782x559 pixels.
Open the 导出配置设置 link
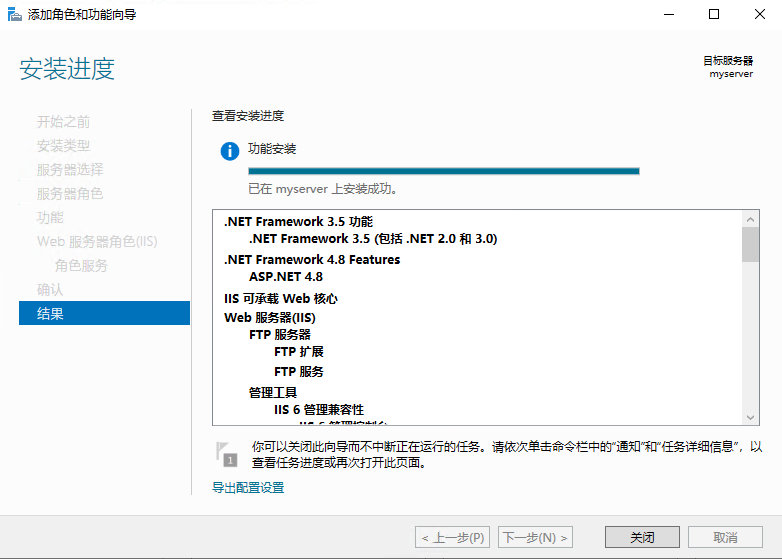tap(248, 488)
